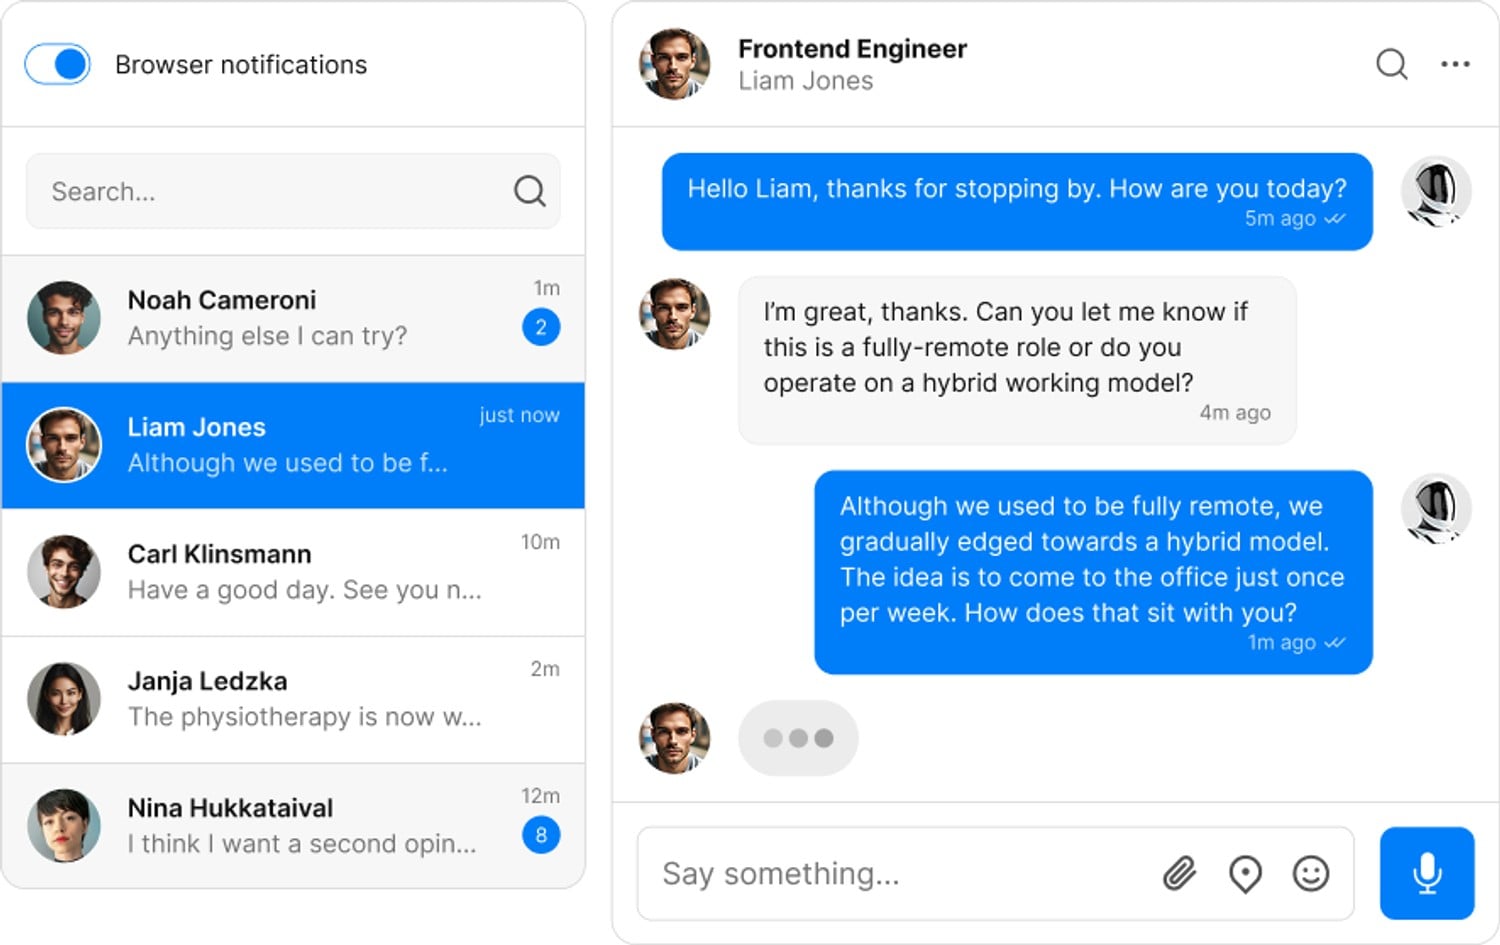Open Janja Ledzka's conversation
The image size is (1500, 945).
[x=293, y=699]
